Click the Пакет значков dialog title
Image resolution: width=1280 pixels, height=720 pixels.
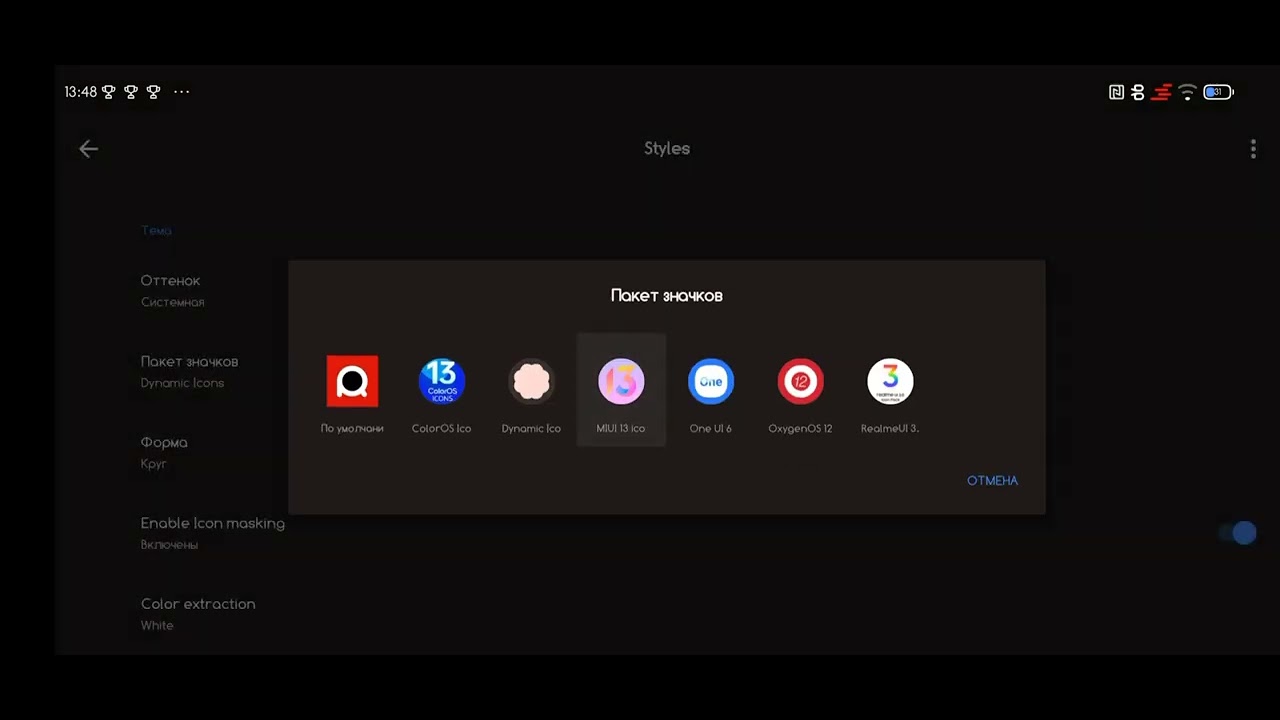(667, 296)
